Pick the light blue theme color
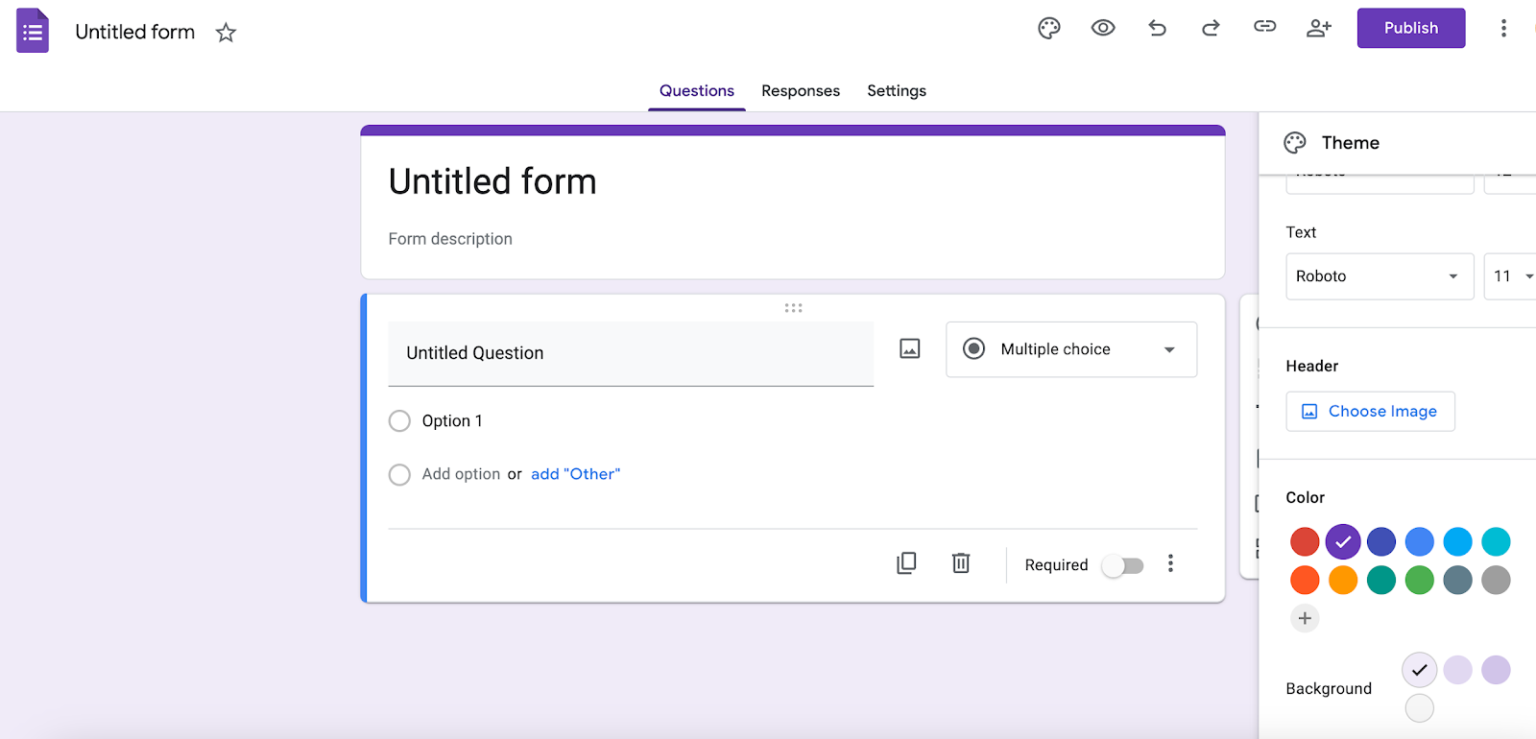This screenshot has height=739, width=1536. point(1457,542)
